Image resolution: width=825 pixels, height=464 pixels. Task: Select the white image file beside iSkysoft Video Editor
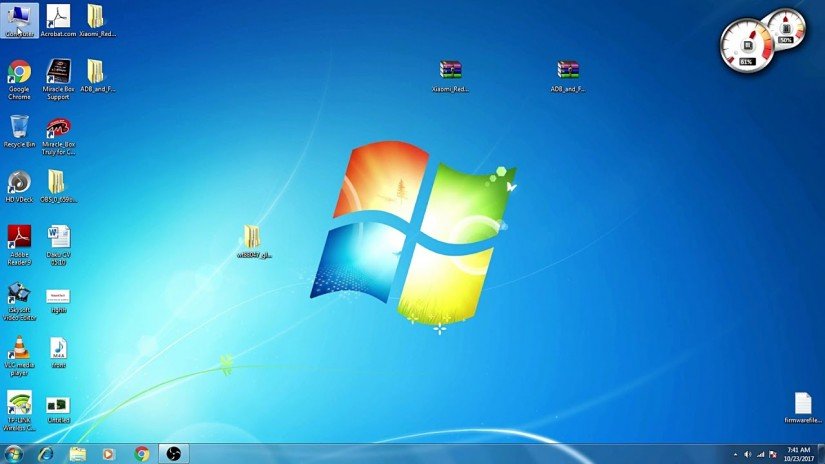tap(58, 301)
